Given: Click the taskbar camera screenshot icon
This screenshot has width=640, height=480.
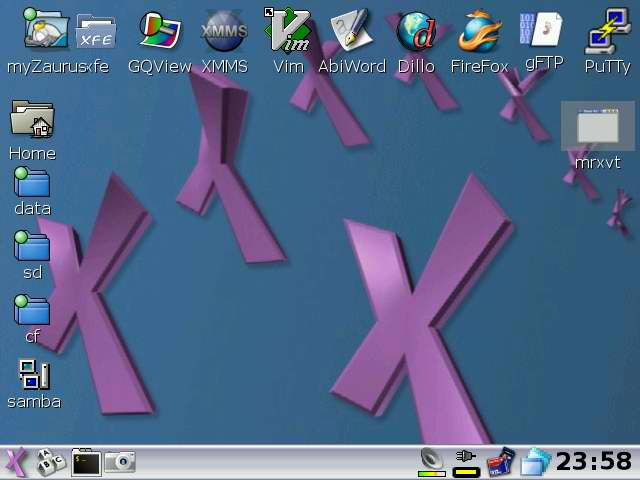Looking at the screenshot, I should tap(121, 462).
